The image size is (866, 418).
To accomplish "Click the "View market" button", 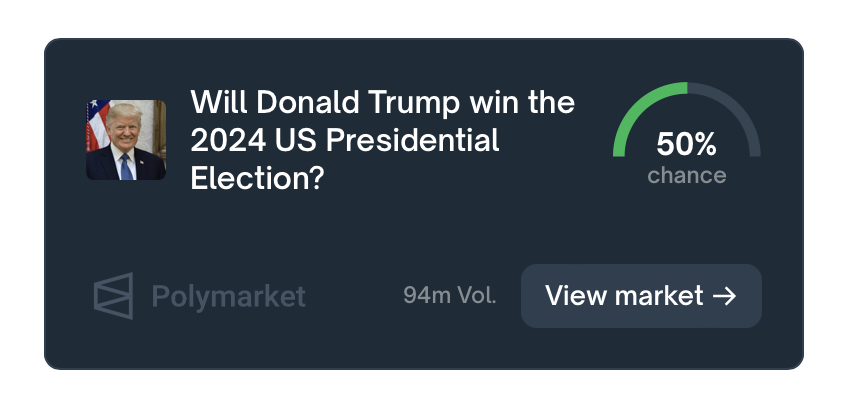I will coord(641,296).
